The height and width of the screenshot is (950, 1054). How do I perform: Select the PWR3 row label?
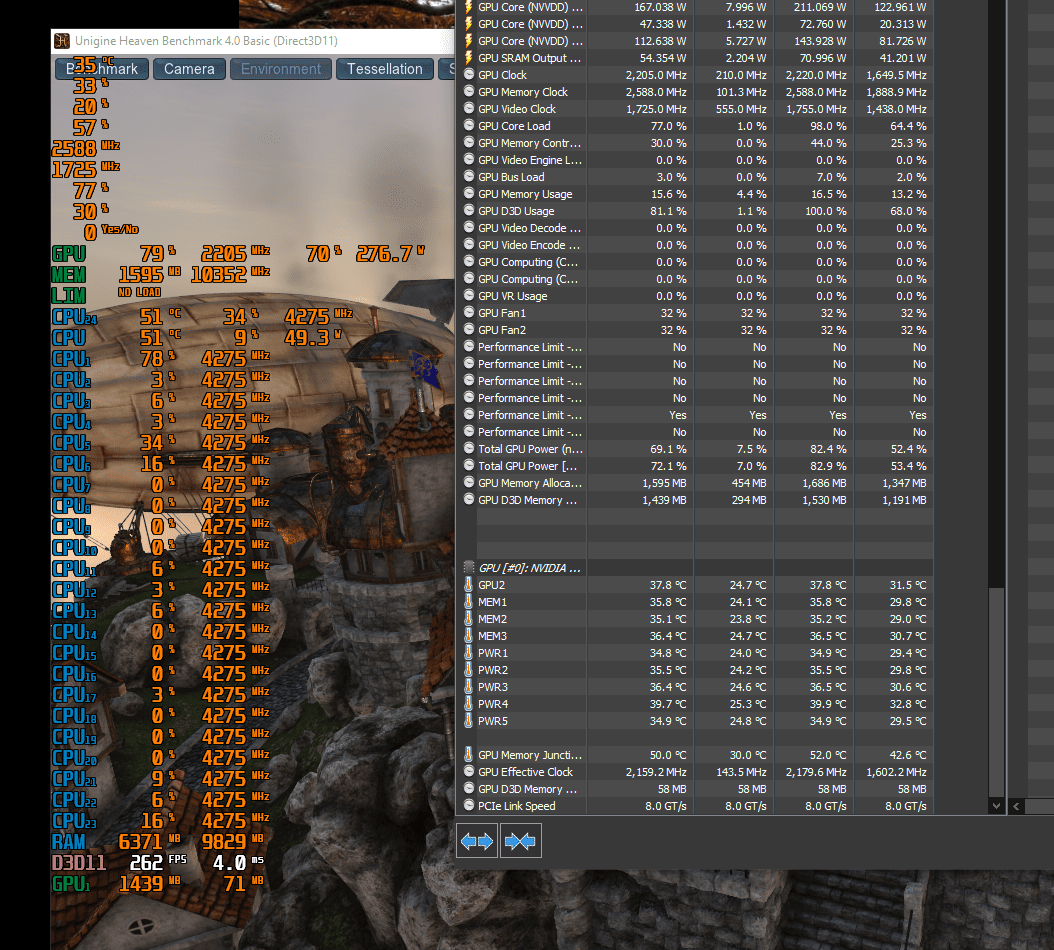pos(493,687)
